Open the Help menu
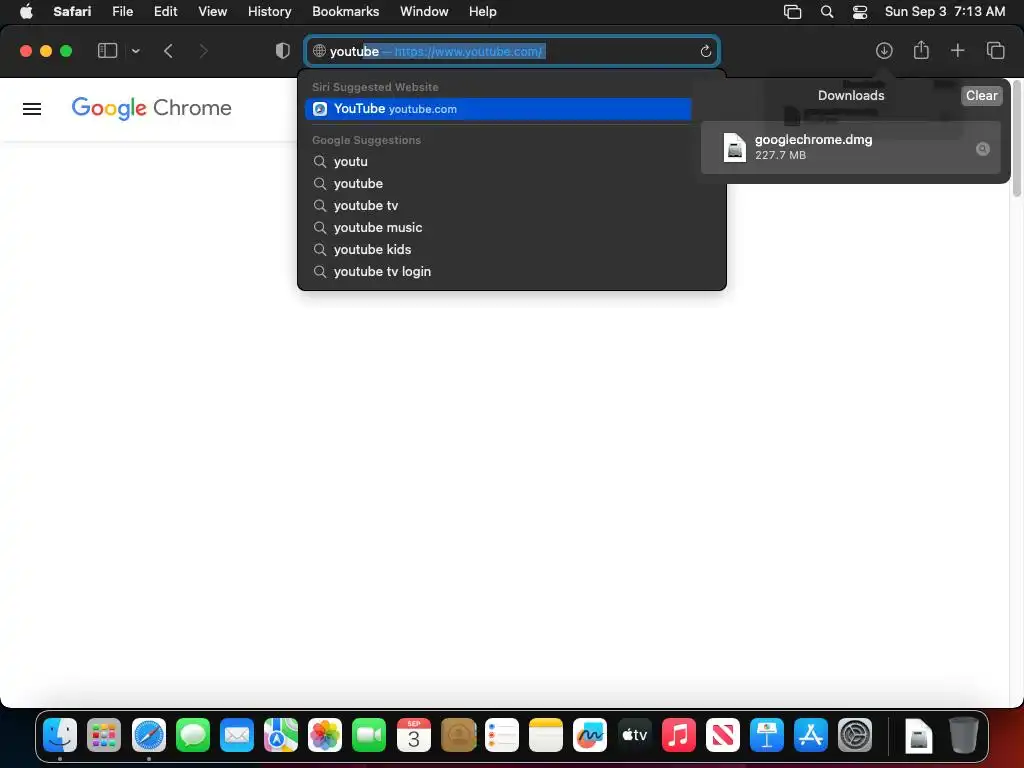The height and width of the screenshot is (768, 1024). 483,11
